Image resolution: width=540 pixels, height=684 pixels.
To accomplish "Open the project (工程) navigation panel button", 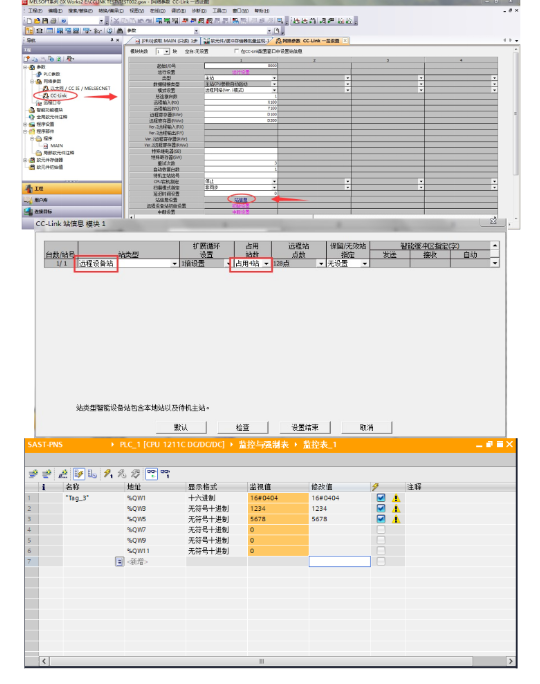I will 72,188.
